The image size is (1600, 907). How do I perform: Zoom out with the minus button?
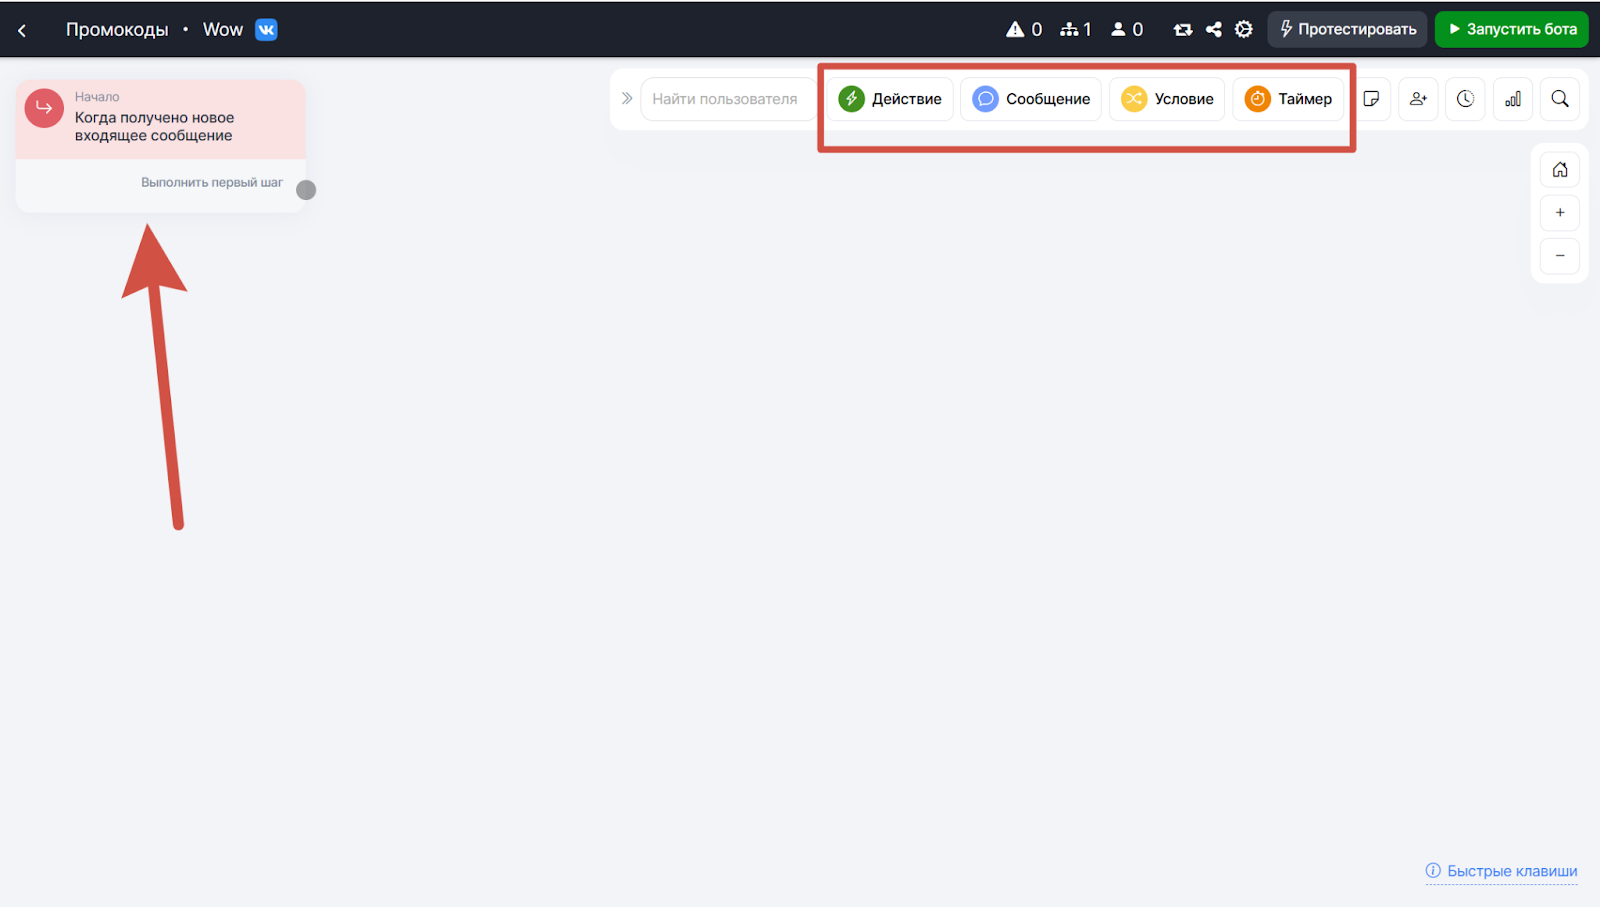pyautogui.click(x=1560, y=256)
